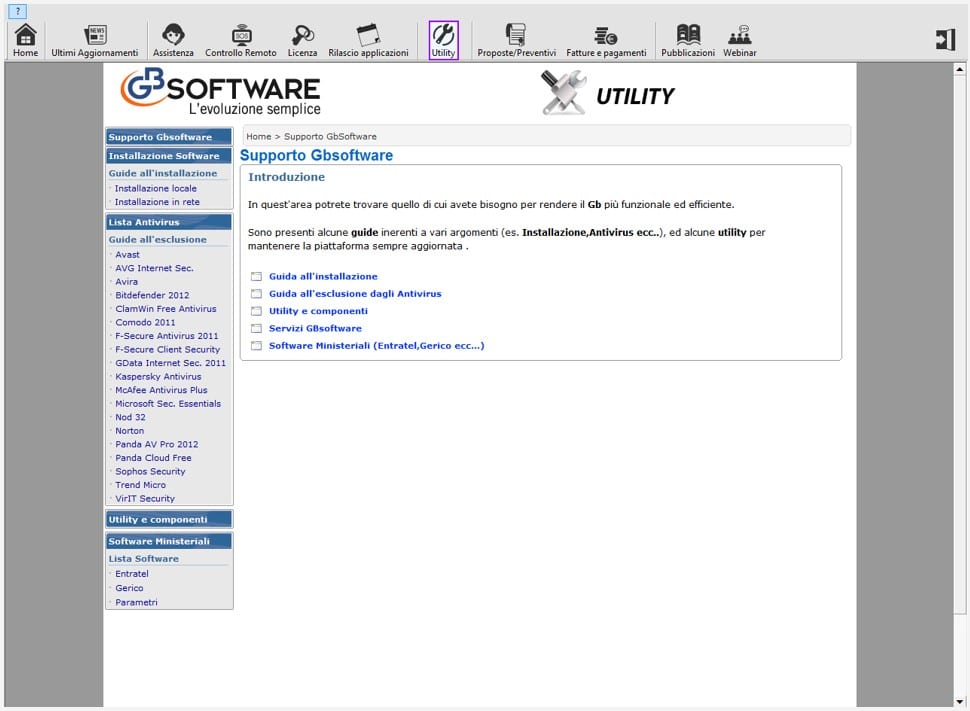
Task: Select Microsoft Sec. Essentials guide
Action: [x=168, y=404]
